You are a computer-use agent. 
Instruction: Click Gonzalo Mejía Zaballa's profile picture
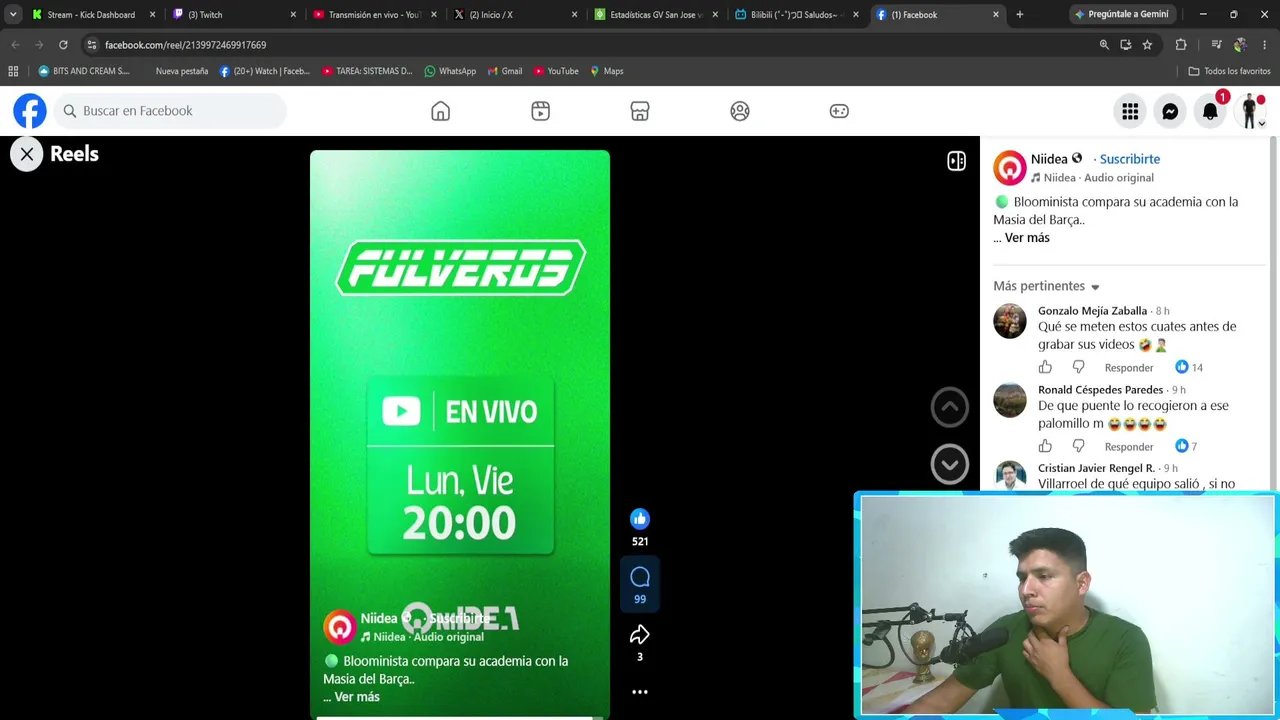(1010, 321)
